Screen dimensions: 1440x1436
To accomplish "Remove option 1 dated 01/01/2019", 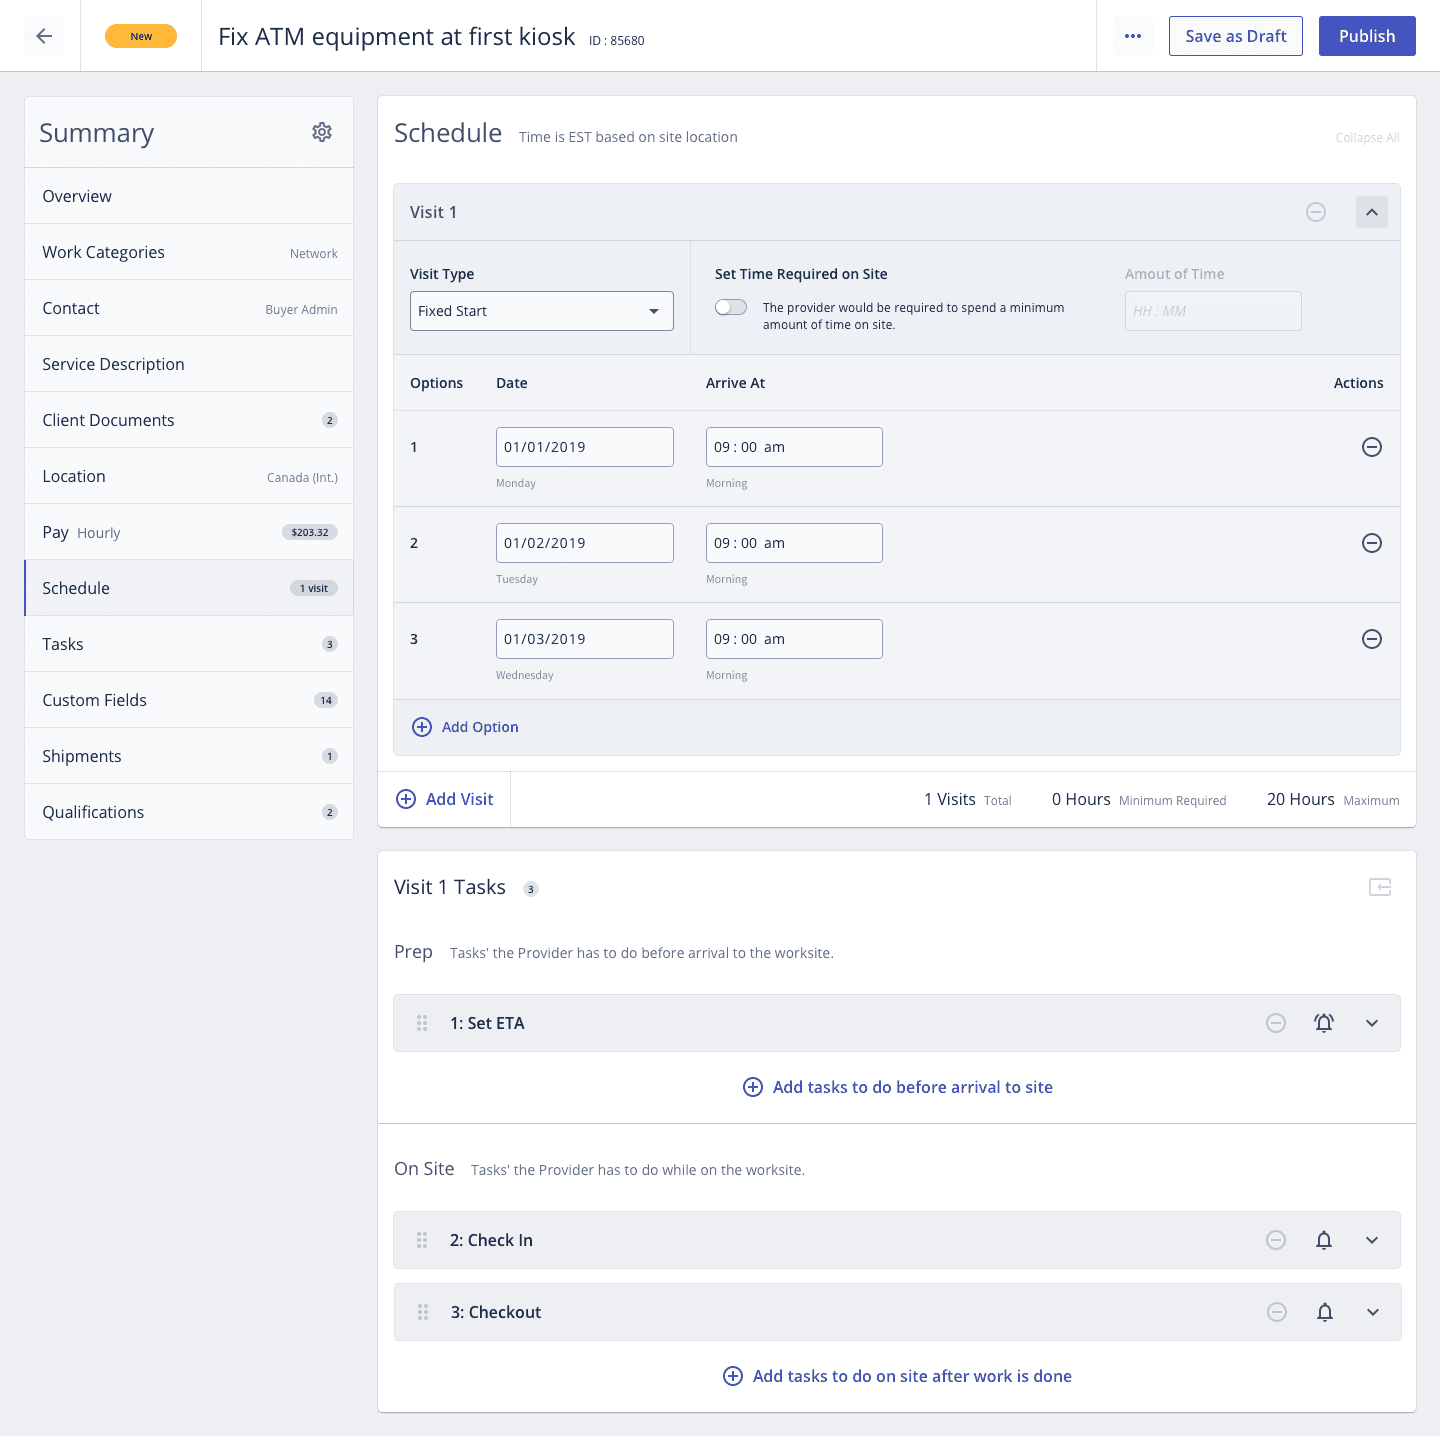I will [x=1372, y=447].
